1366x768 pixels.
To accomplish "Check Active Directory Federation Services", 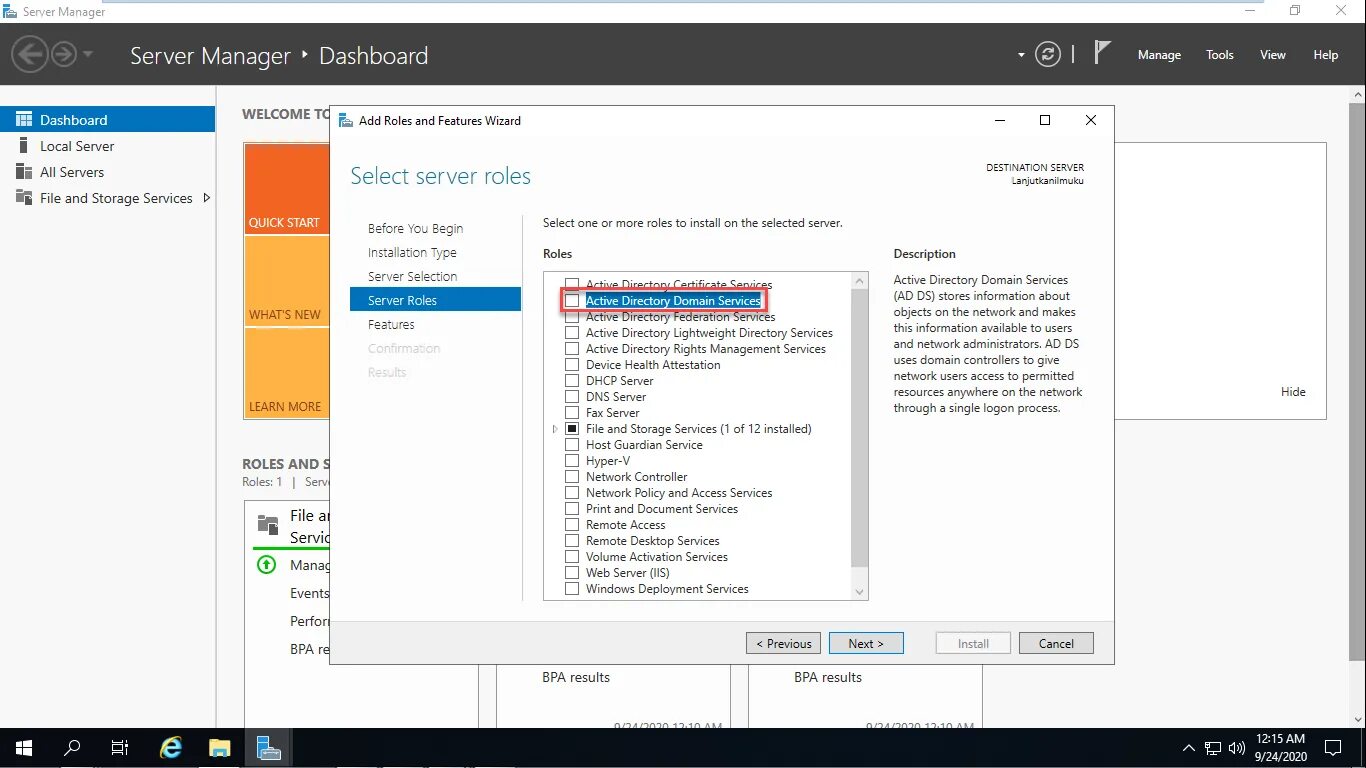I will (x=572, y=317).
